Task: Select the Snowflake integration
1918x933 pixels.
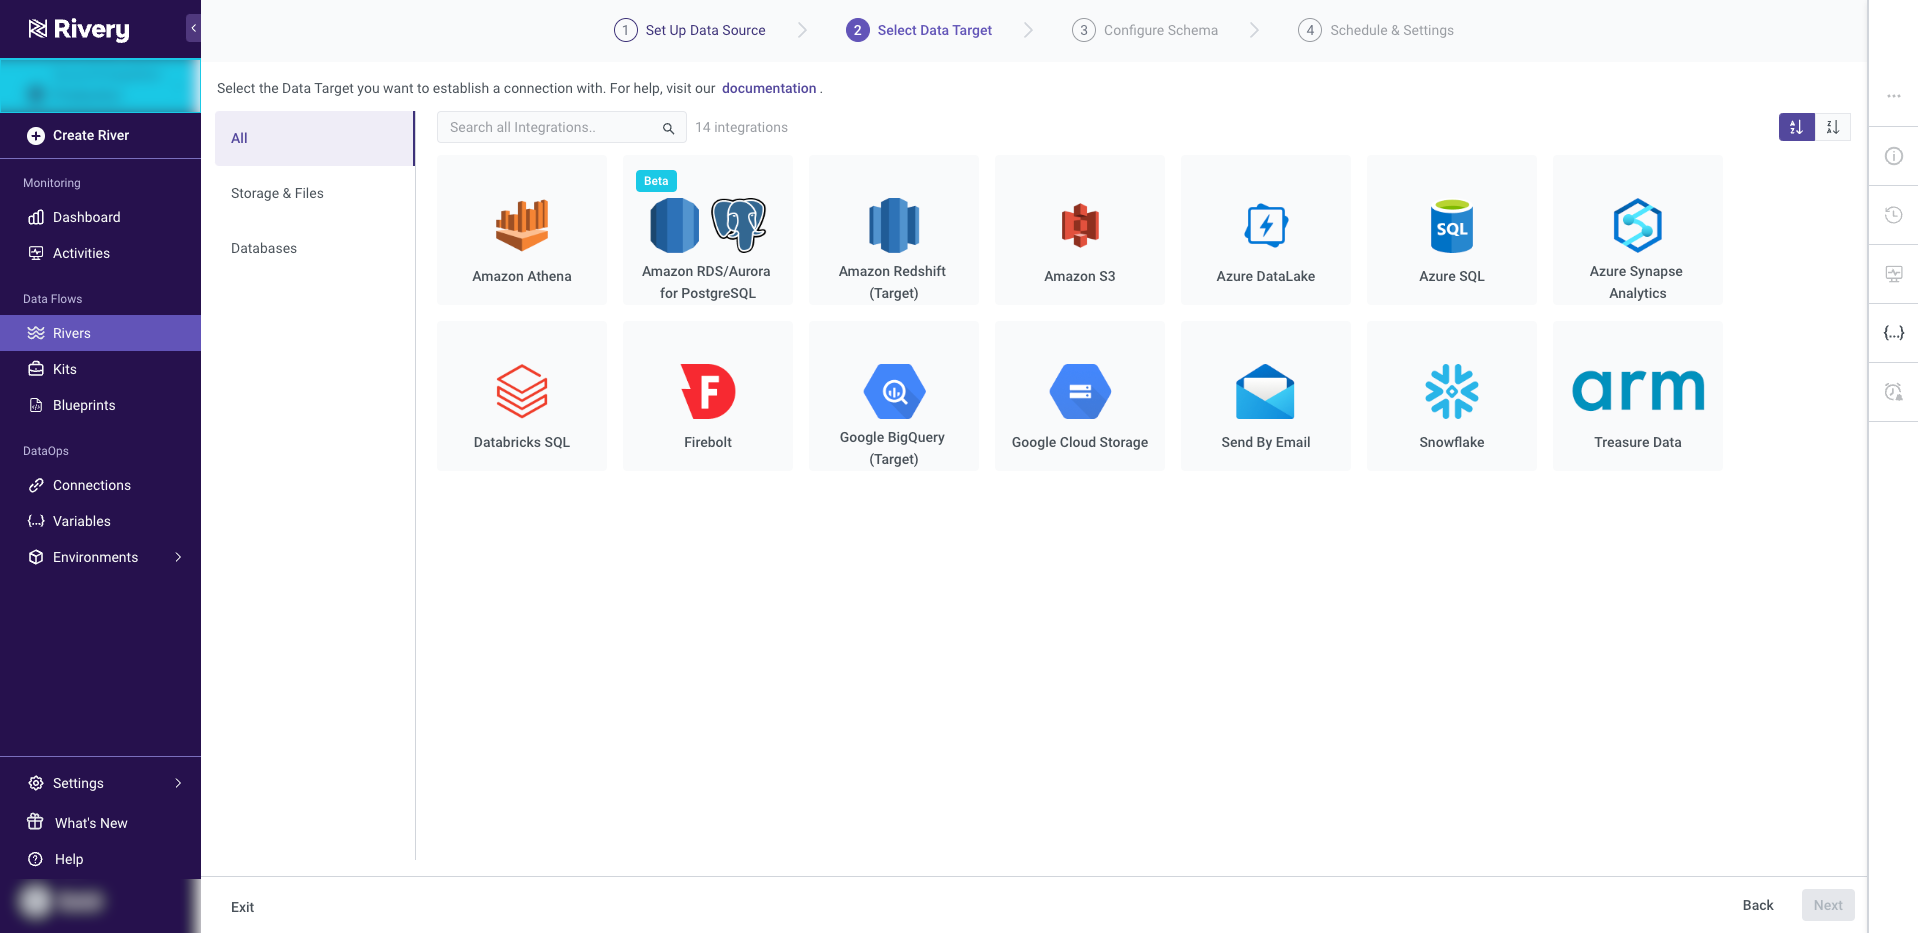Action: point(1452,396)
